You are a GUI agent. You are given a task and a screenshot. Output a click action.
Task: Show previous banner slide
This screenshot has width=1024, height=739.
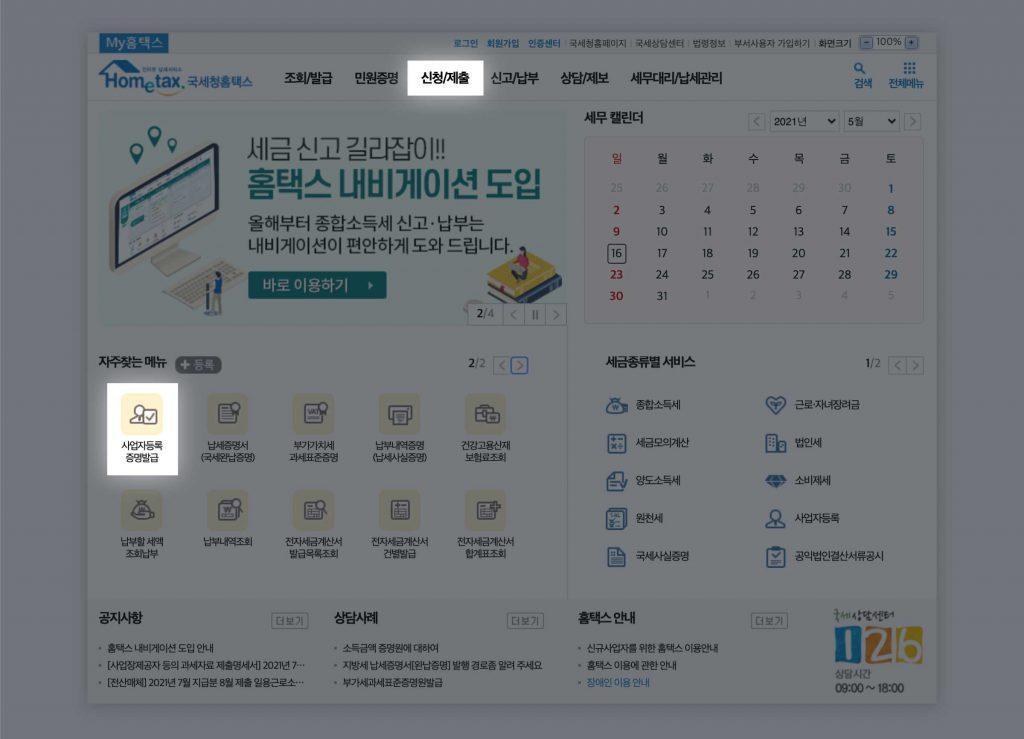(x=514, y=315)
